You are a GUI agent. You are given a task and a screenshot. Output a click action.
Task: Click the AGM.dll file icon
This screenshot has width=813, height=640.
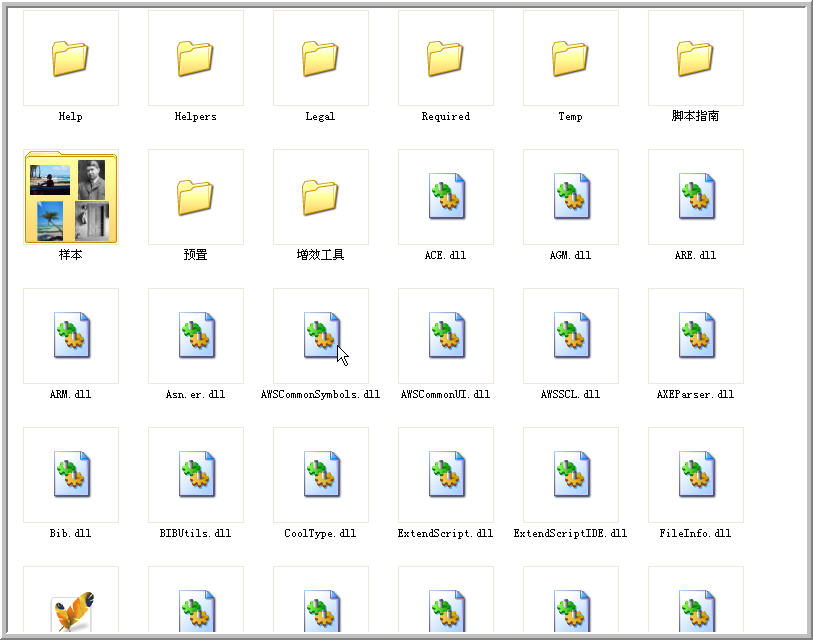pyautogui.click(x=572, y=196)
